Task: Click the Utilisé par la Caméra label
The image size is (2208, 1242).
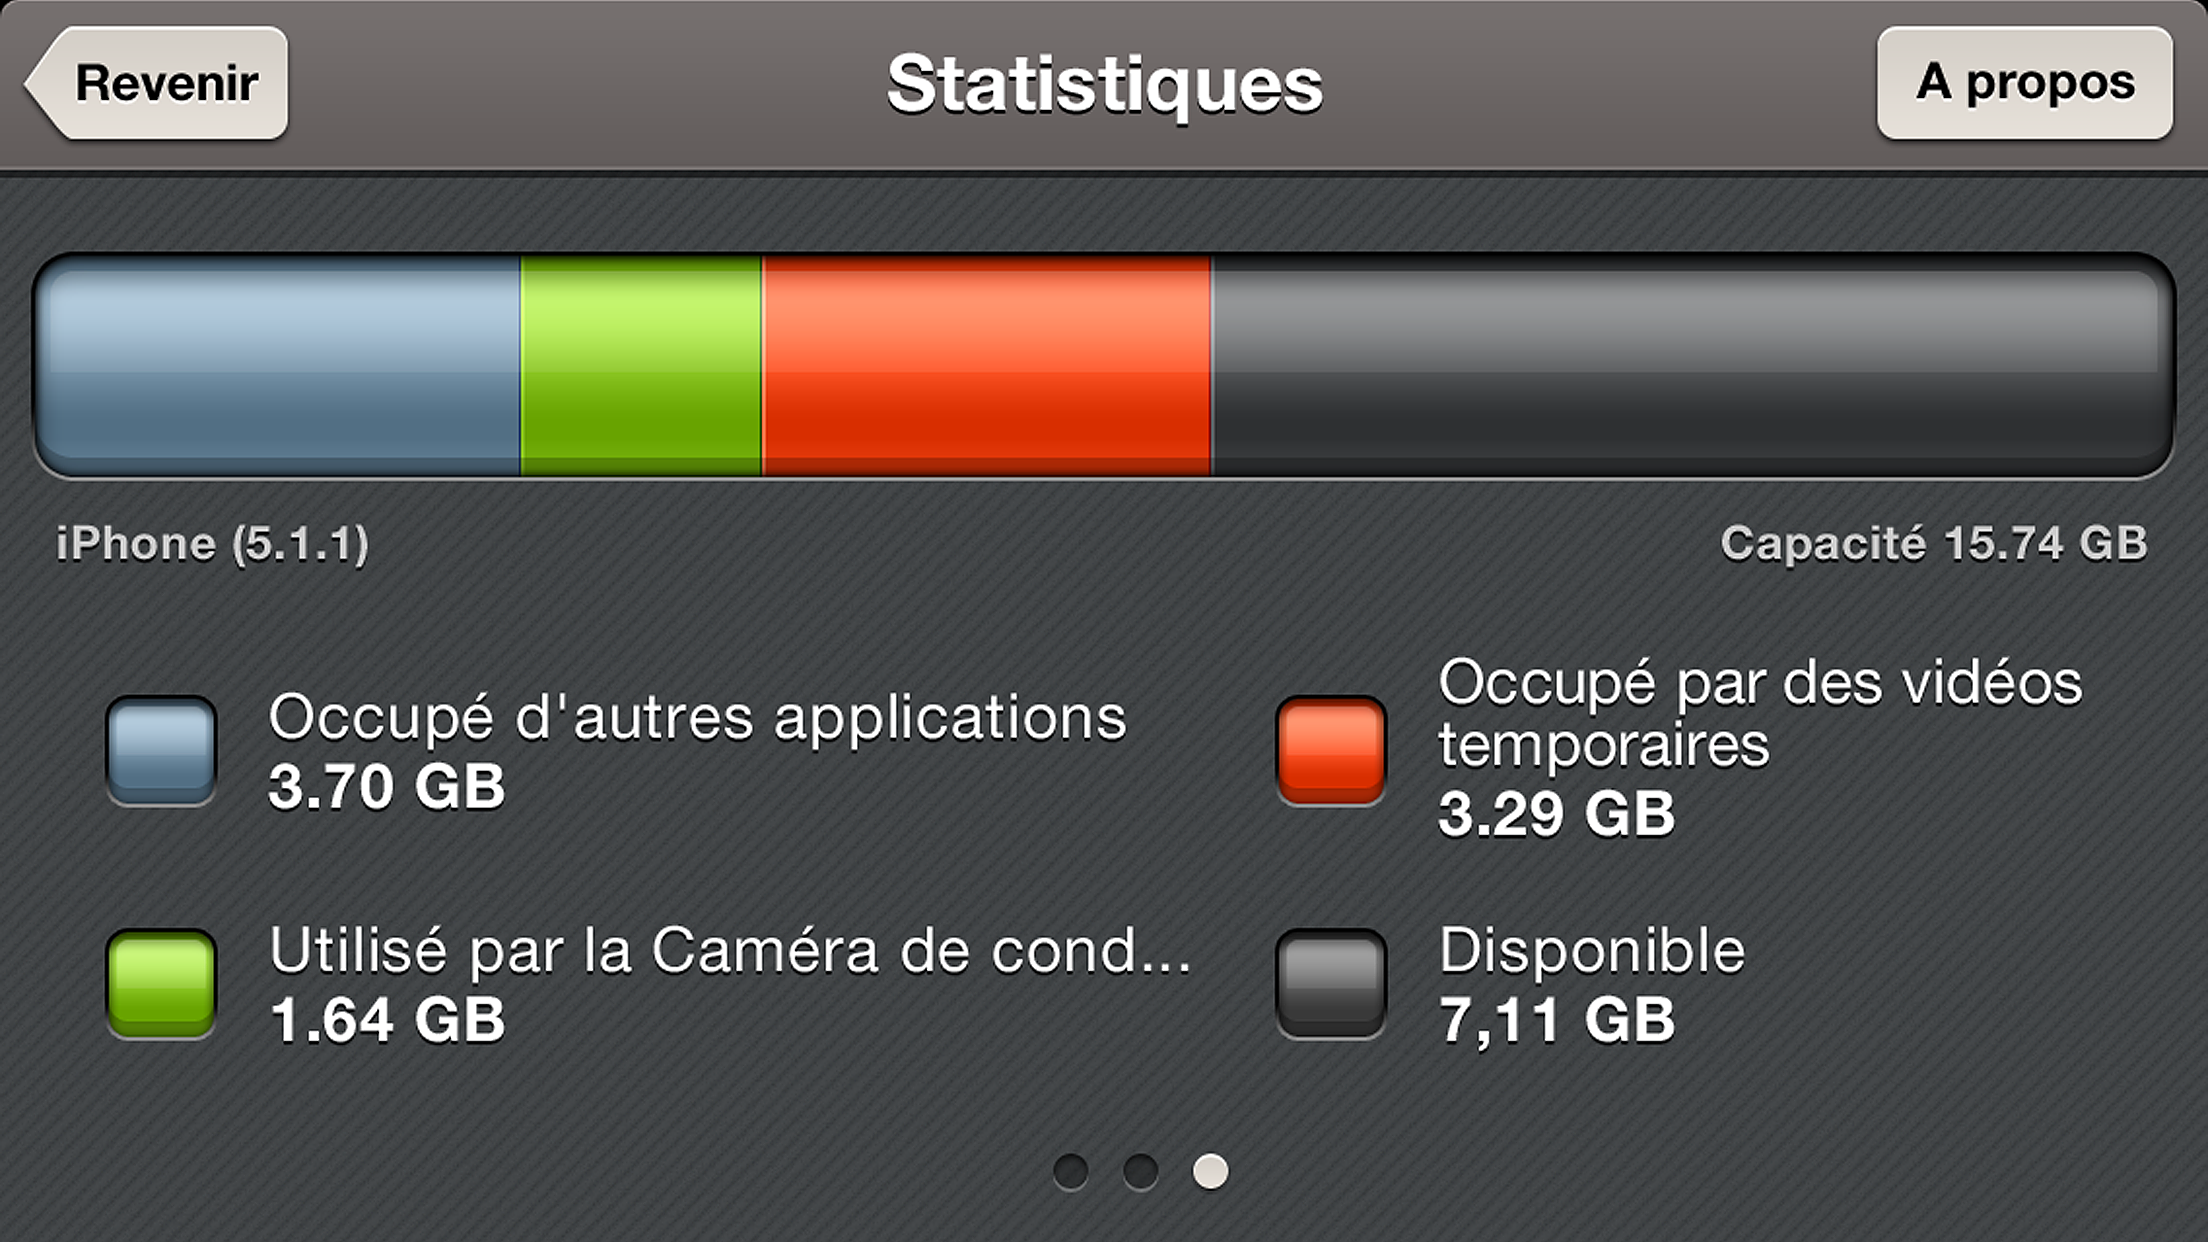Action: tap(730, 950)
